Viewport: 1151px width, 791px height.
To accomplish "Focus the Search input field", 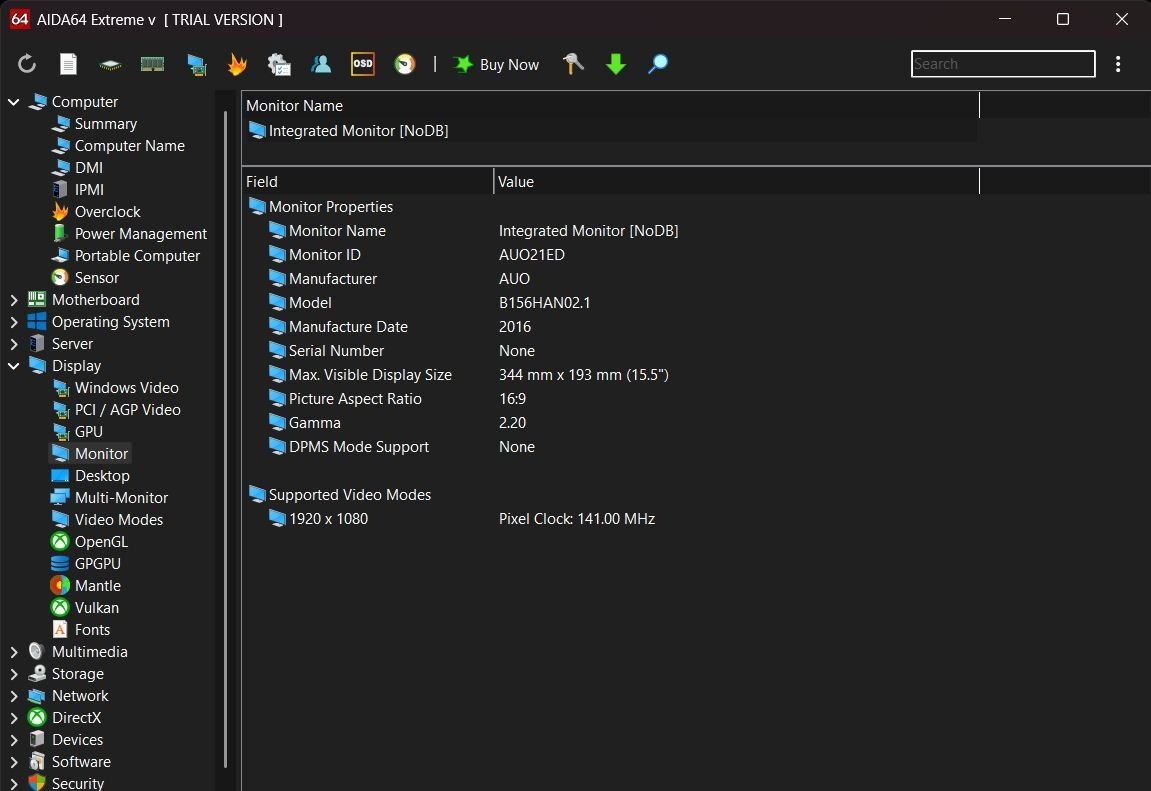I will (1003, 64).
